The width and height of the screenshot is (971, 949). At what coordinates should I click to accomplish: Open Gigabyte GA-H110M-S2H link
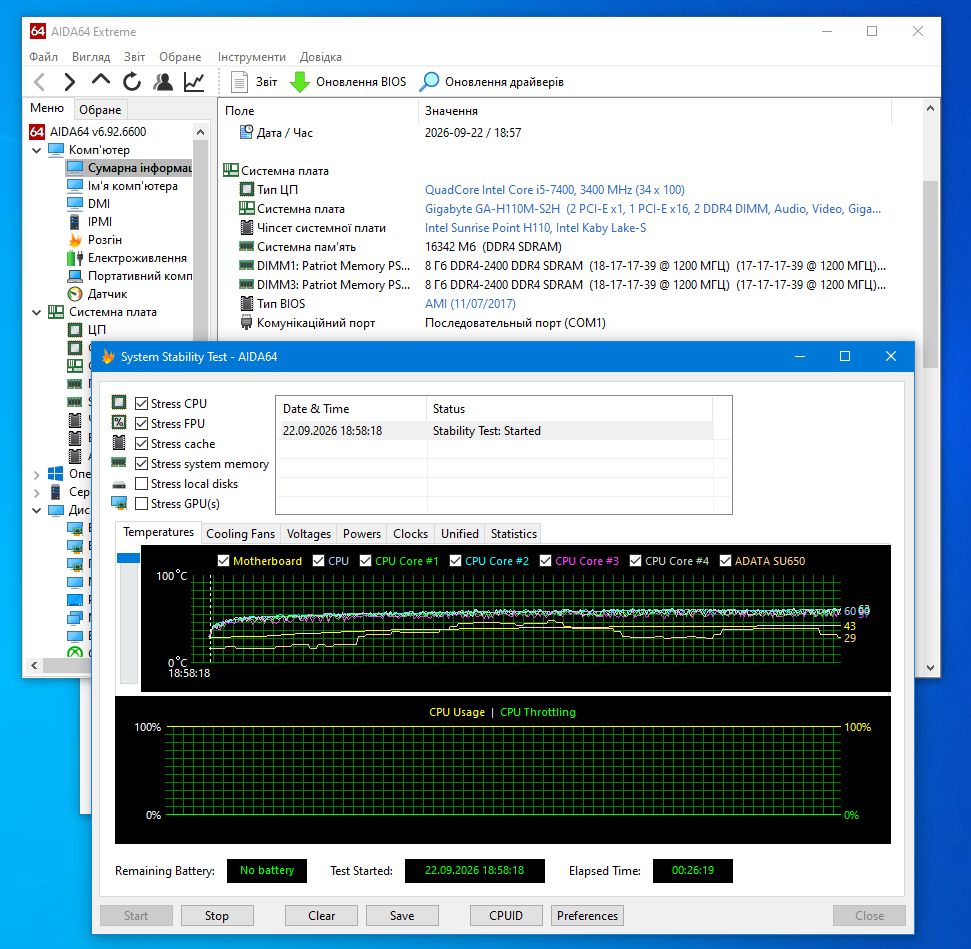[x=653, y=209]
